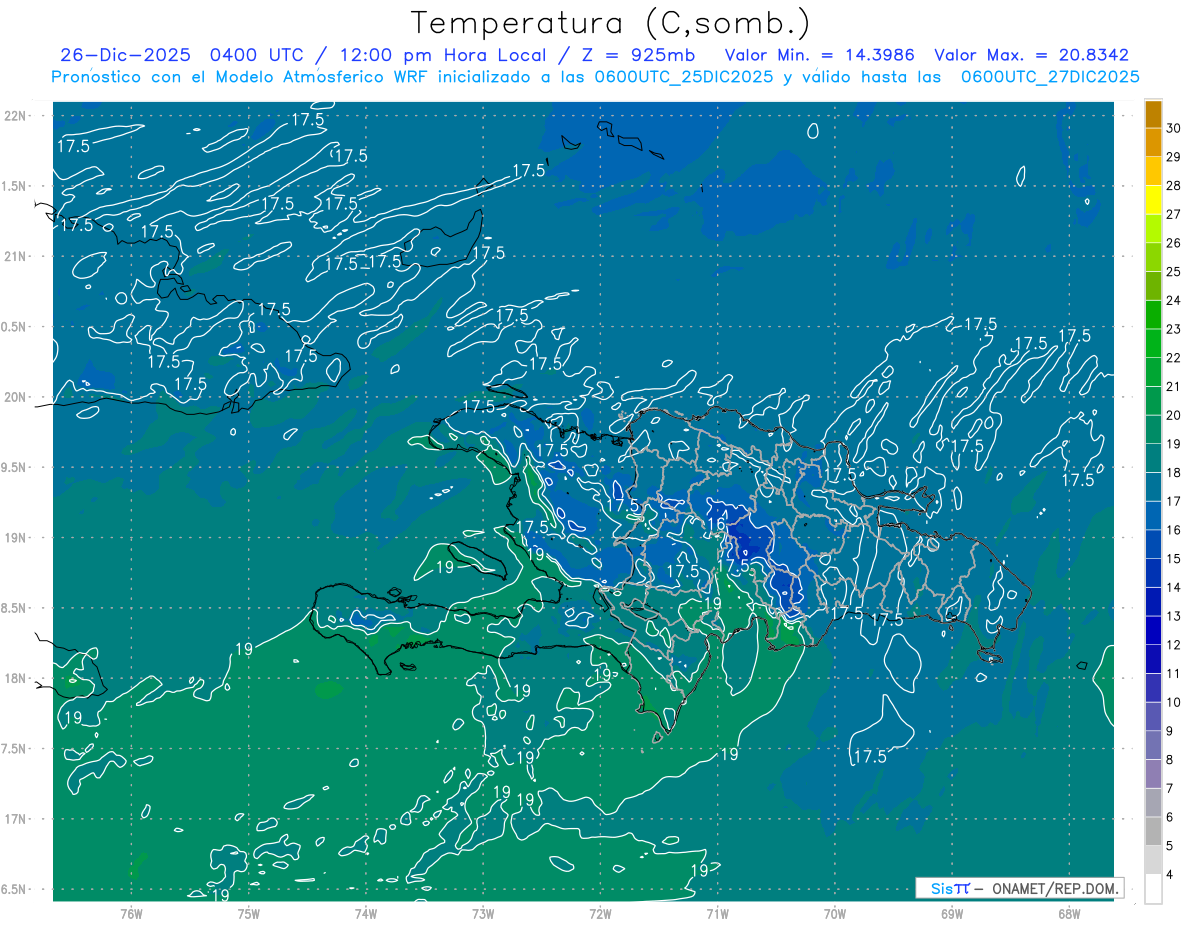1200x927 pixels.
Task: Click color bar label '30'
Action: point(1174,128)
